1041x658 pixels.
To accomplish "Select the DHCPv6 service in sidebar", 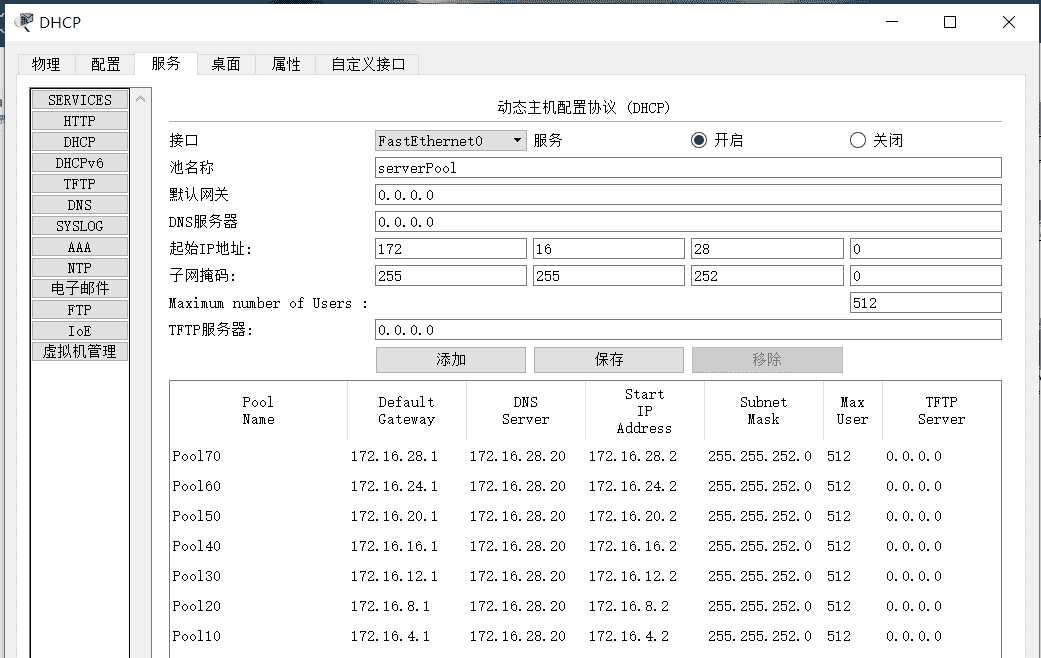I will tap(79, 162).
